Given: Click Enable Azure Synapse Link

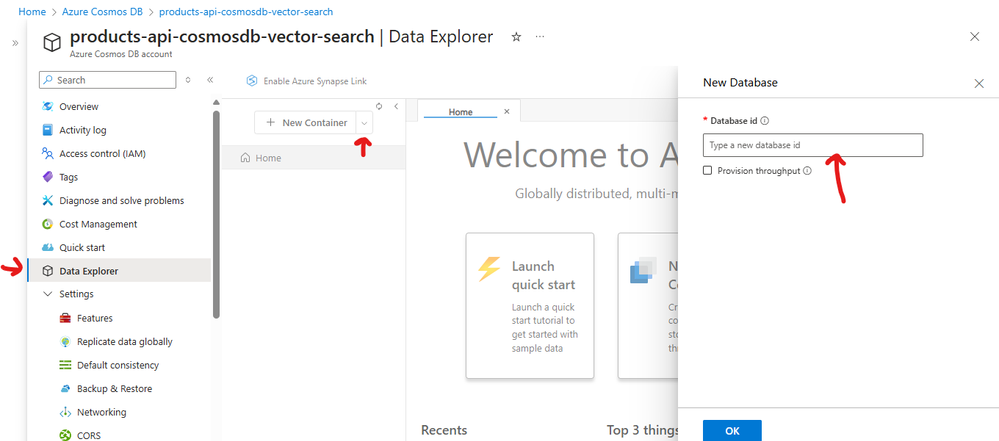Looking at the screenshot, I should (x=306, y=81).
